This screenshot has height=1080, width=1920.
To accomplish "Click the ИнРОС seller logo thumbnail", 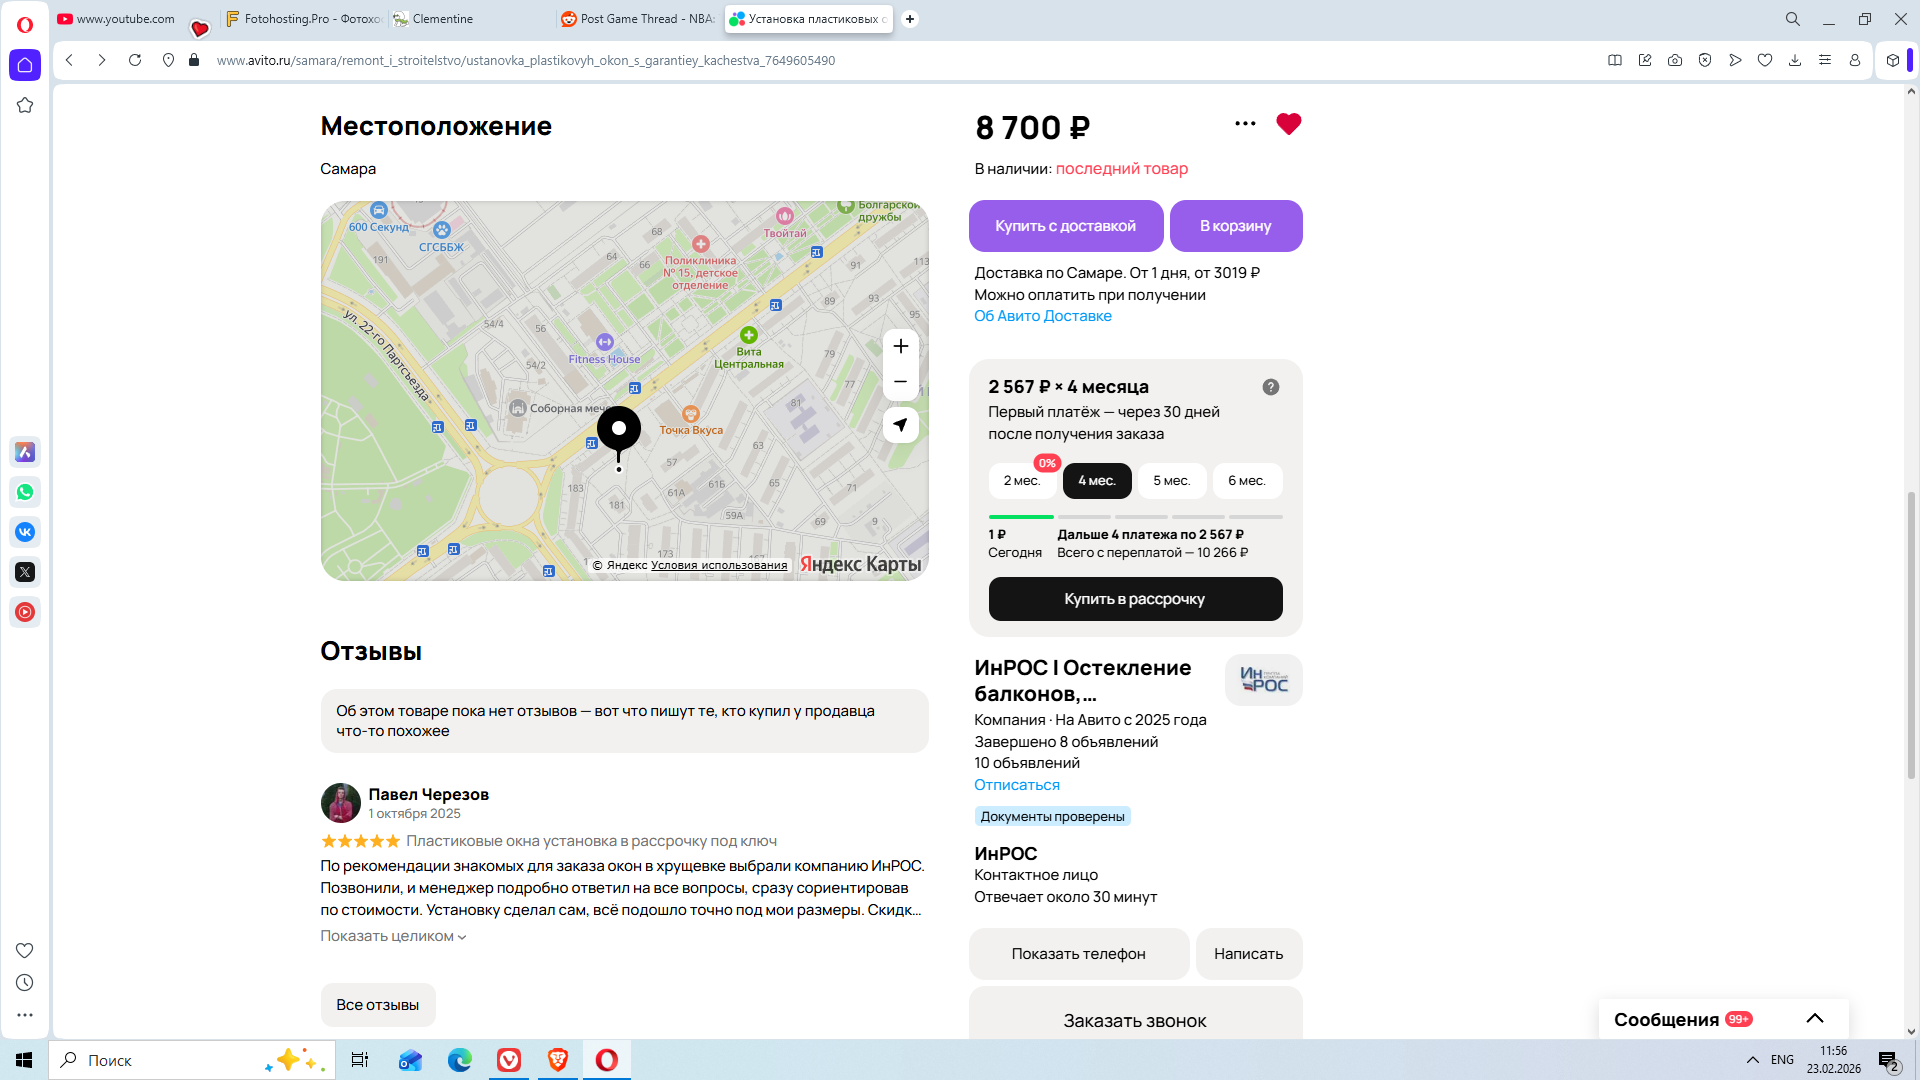I will pyautogui.click(x=1263, y=680).
